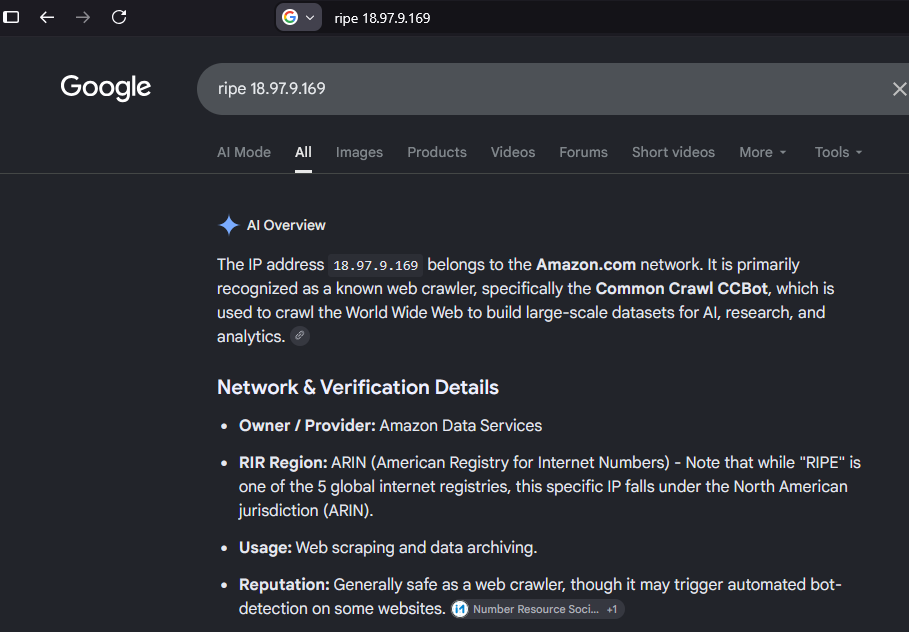
Task: Click the AI Overview sparkle icon
Action: [228, 225]
